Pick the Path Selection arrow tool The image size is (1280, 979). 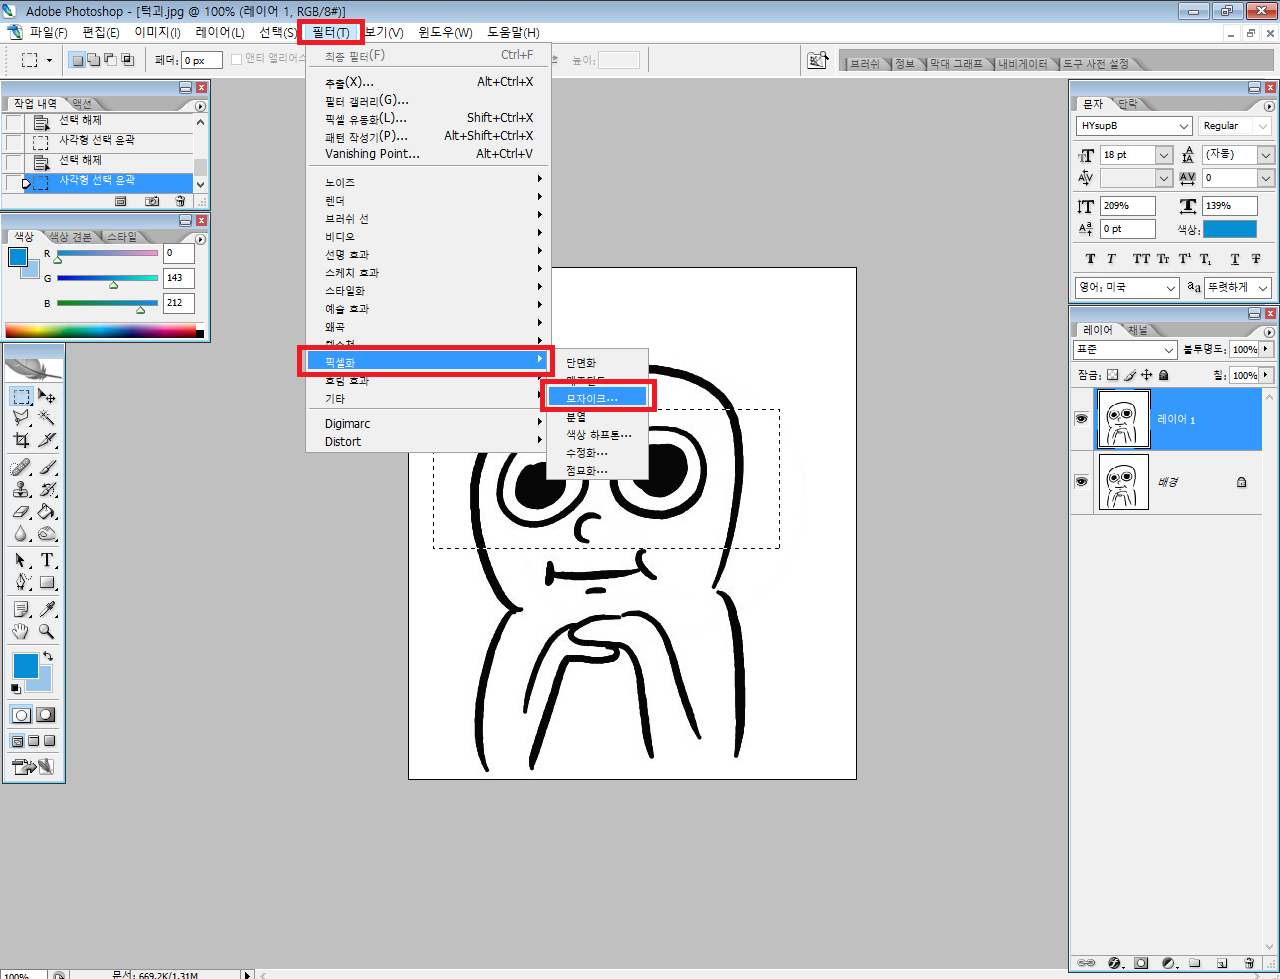pyautogui.click(x=21, y=560)
